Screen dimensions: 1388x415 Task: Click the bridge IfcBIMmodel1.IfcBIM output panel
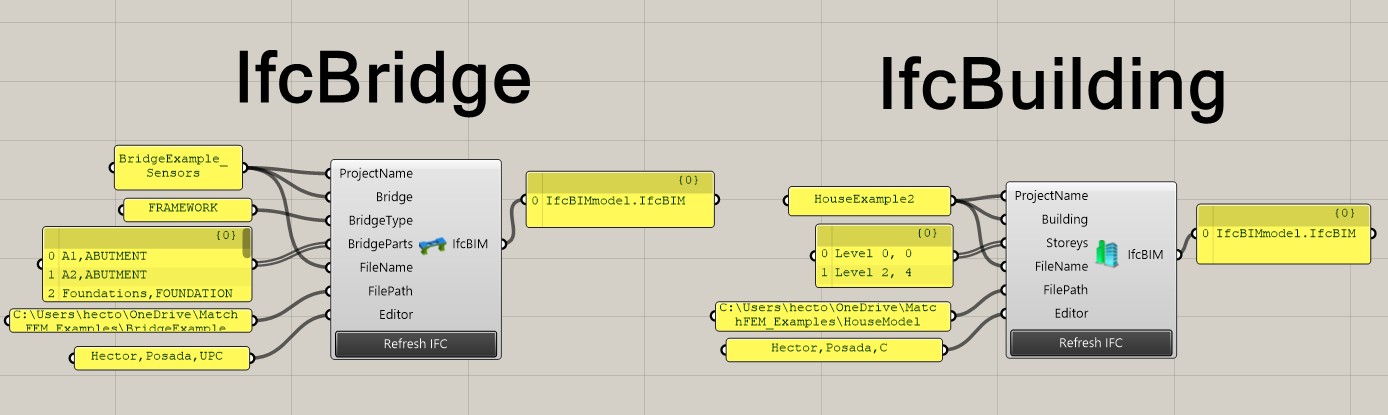pos(620,201)
